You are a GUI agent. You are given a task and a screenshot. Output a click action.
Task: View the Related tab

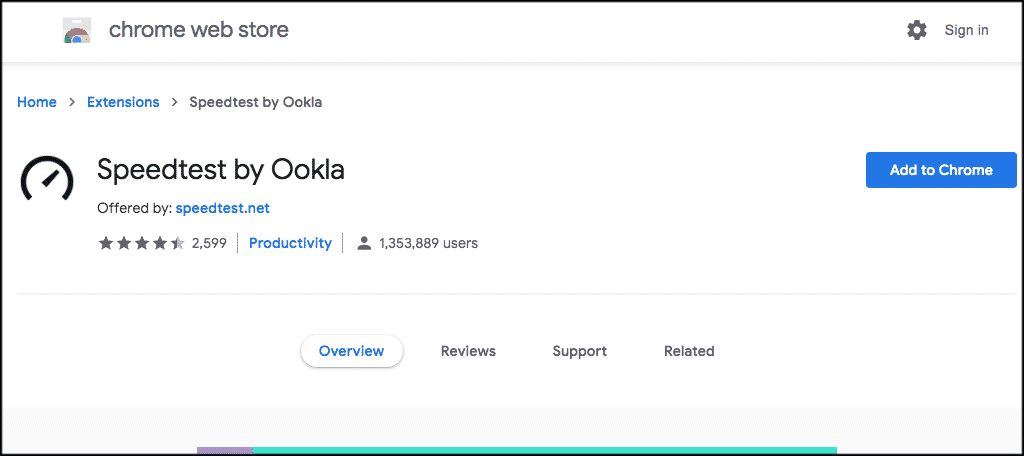point(689,351)
